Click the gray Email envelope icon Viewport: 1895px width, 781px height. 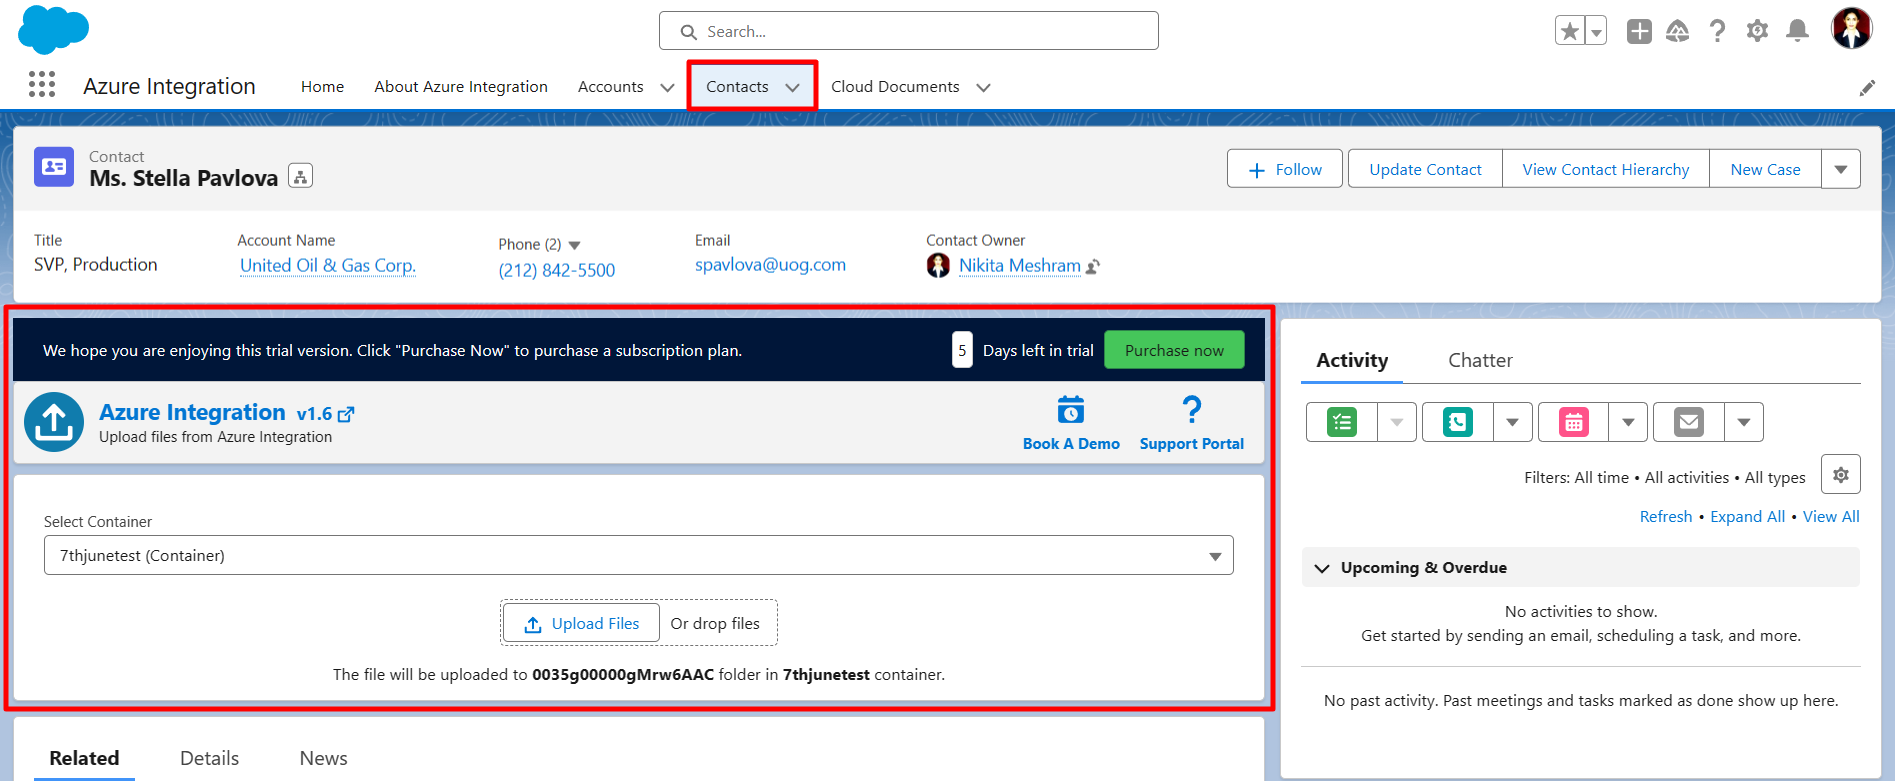[x=1689, y=422]
